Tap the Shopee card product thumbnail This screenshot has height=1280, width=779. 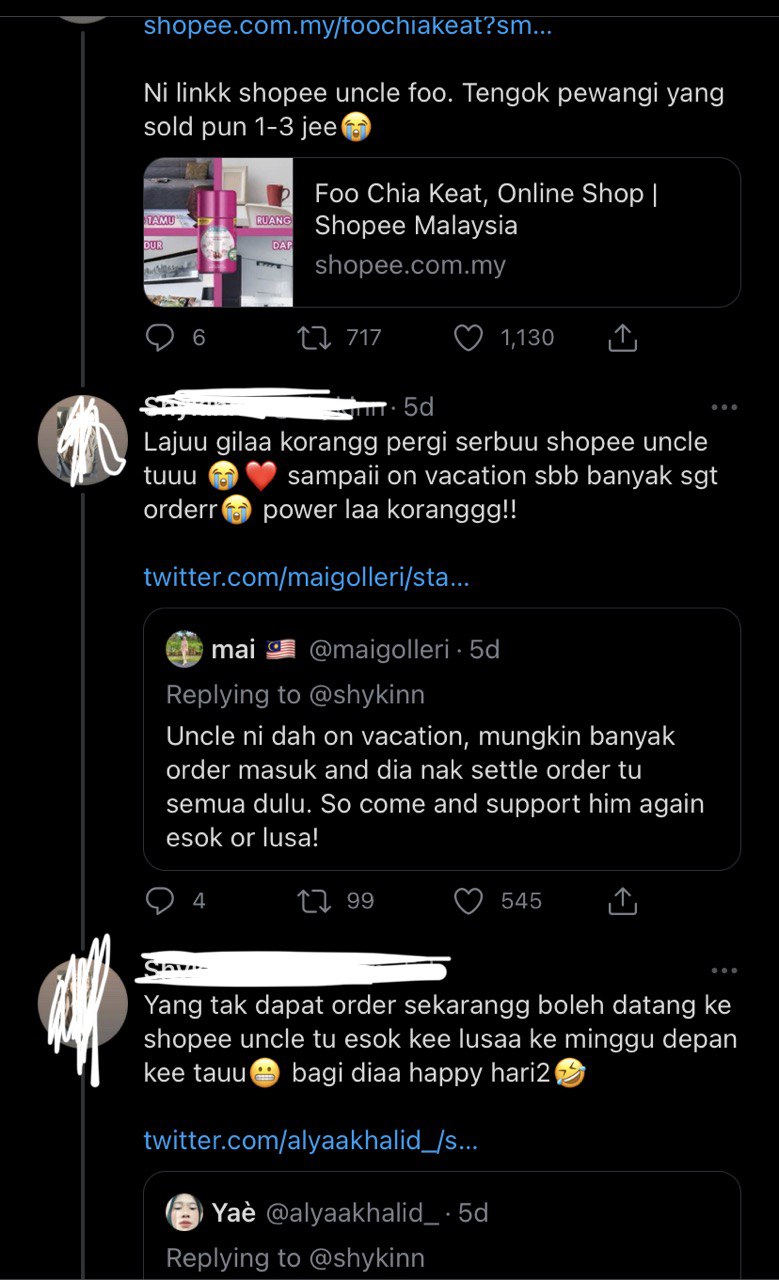click(219, 232)
